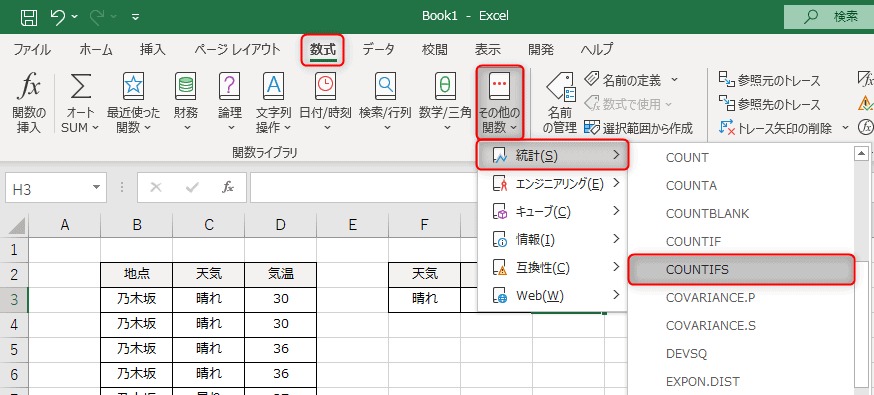
Task: Click the formula bar fx icon
Action: [x=228, y=188]
